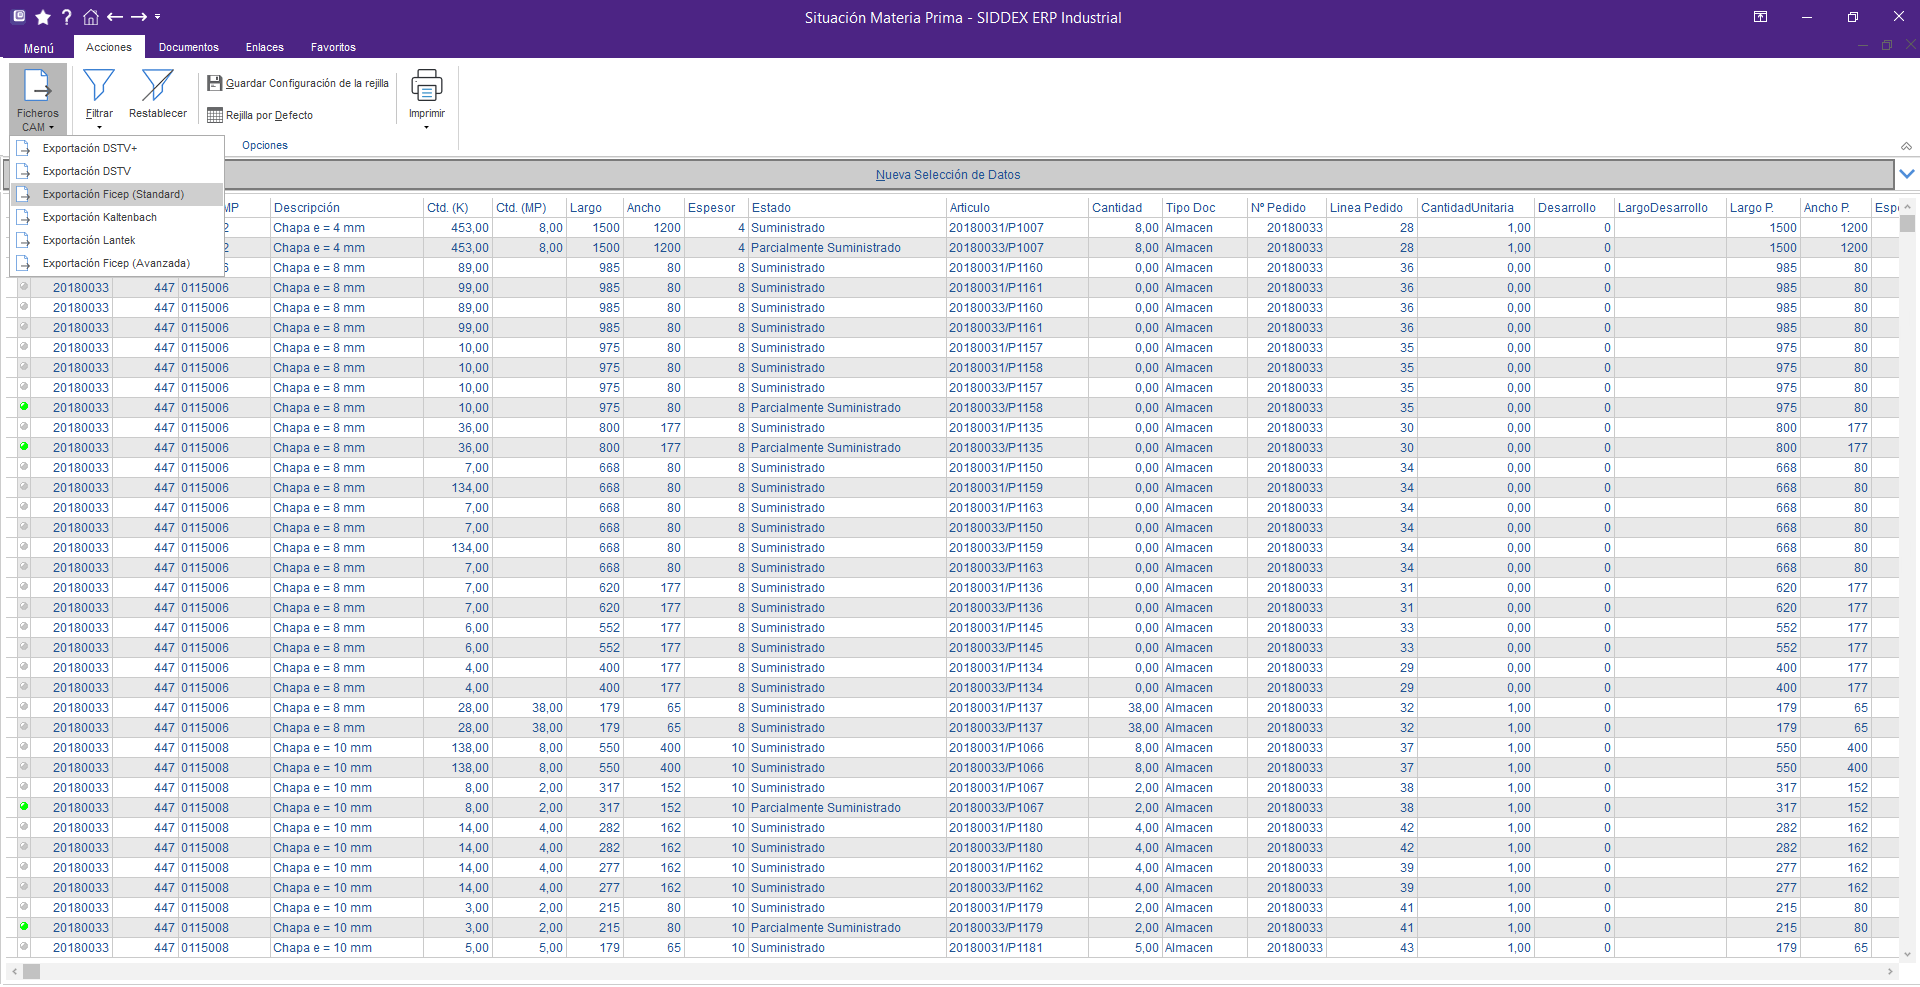The height and width of the screenshot is (987, 1920).
Task: Click Guardar Configuración de la rejilla
Action: click(298, 83)
